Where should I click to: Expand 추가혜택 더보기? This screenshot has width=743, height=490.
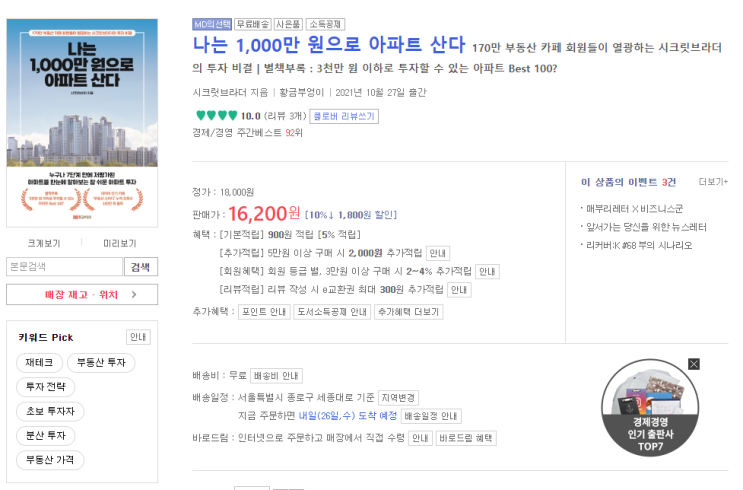pos(408,312)
